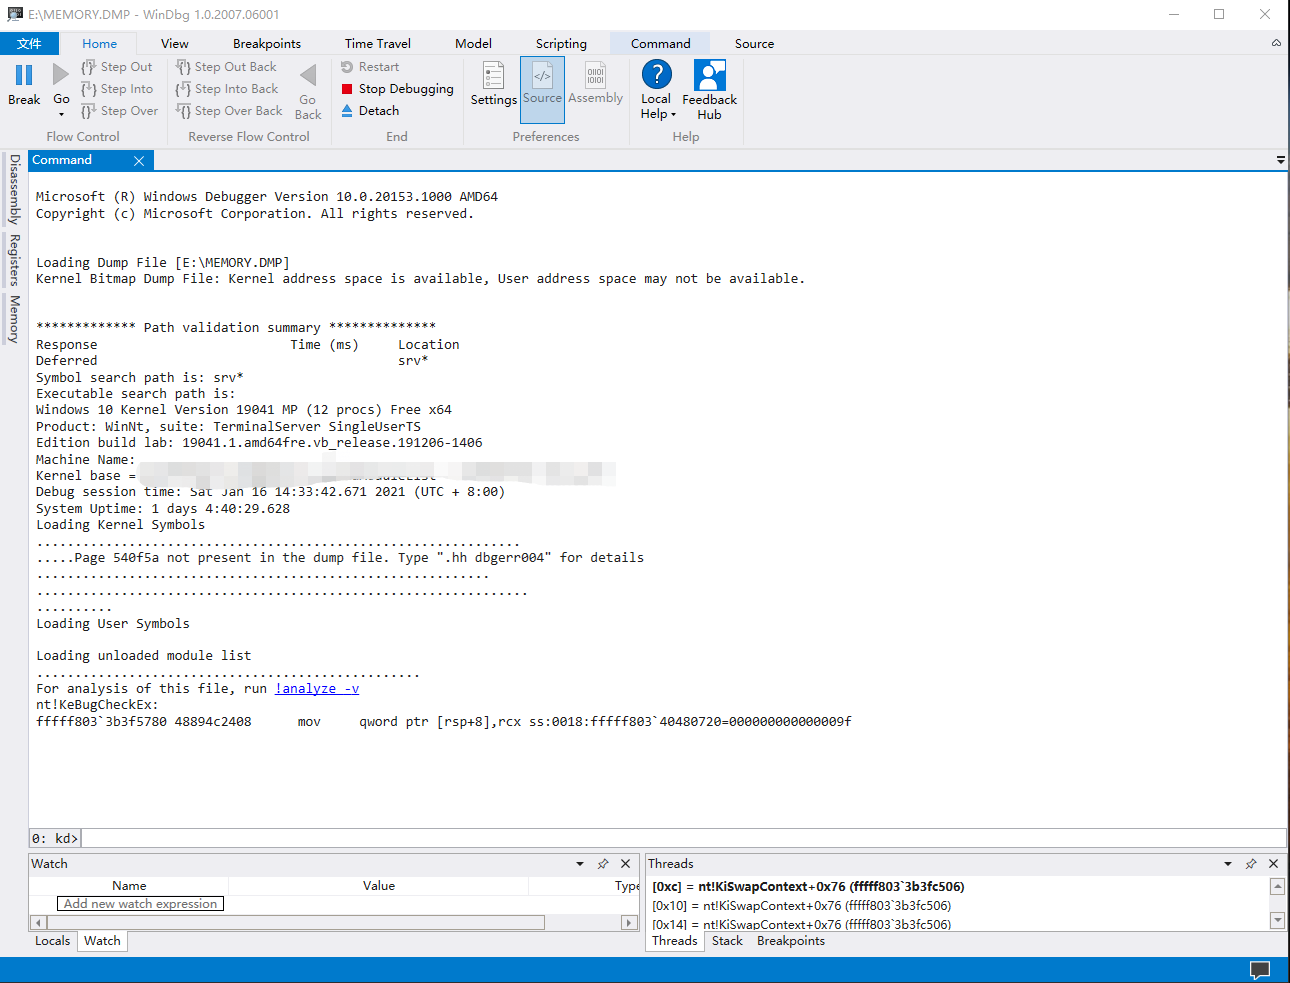Click the Watch Value column header
This screenshot has width=1290, height=983.
379,886
